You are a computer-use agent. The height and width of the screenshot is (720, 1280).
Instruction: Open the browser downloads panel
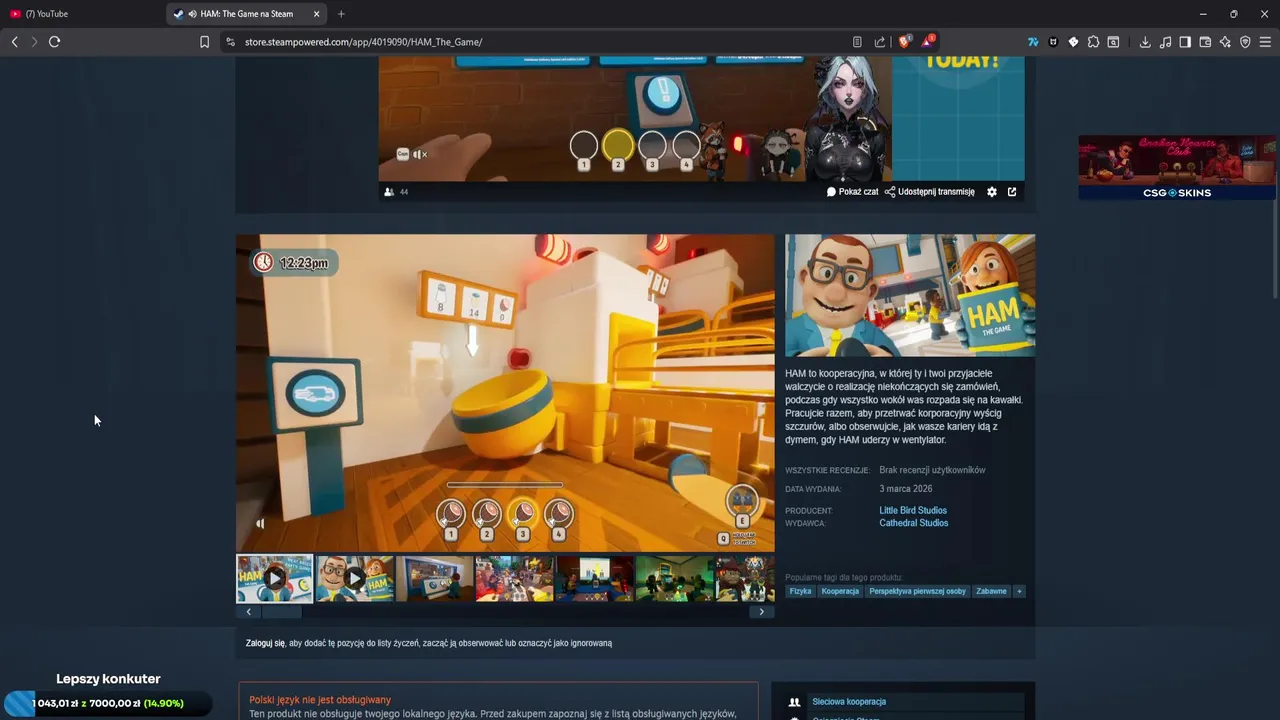1145,42
